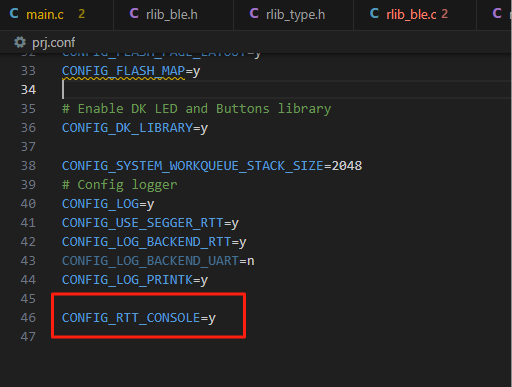Click CONFIG_FLASH_MAP=y on line 33

click(131, 71)
